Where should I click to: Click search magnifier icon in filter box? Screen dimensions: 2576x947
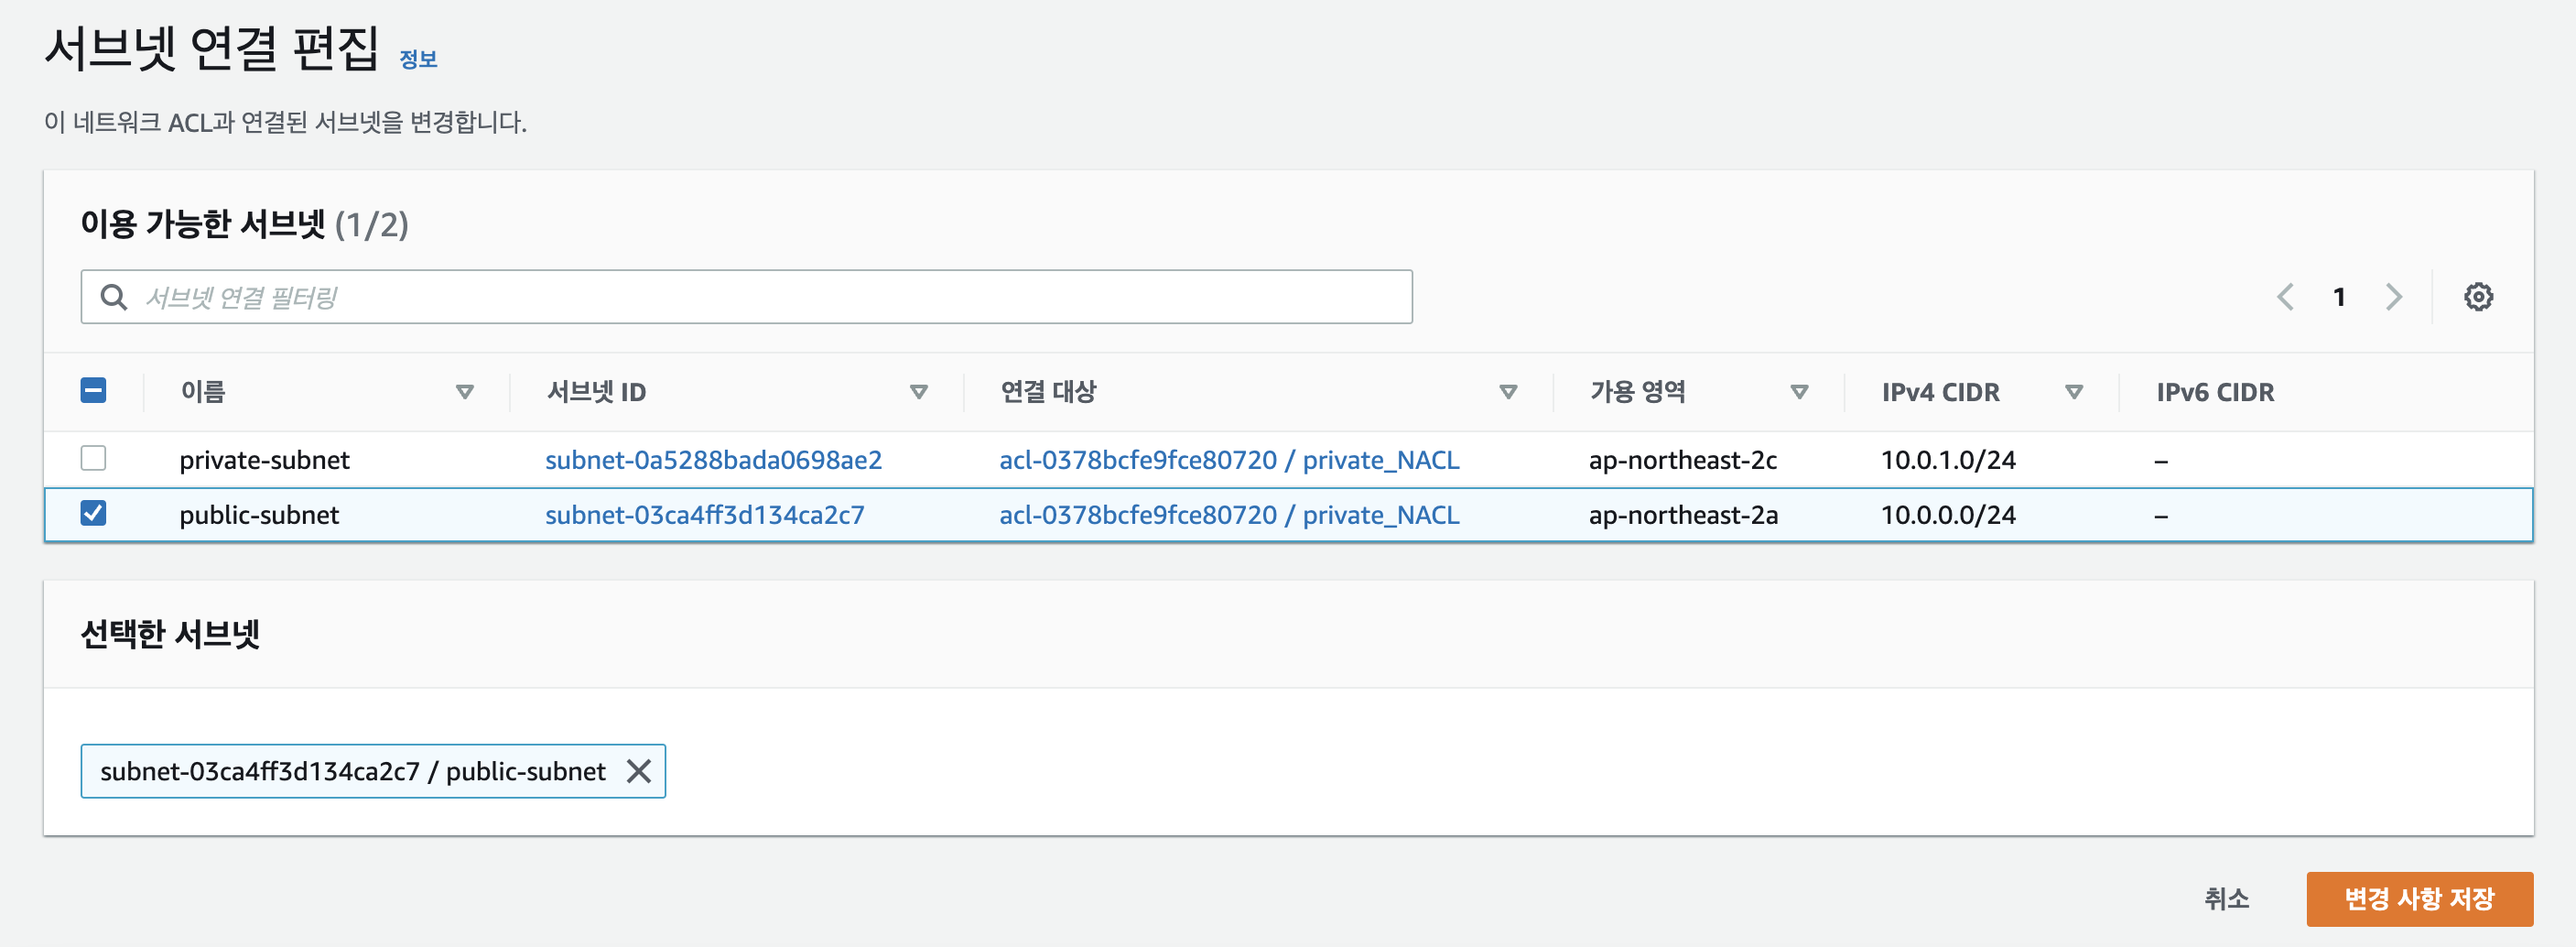click(114, 297)
